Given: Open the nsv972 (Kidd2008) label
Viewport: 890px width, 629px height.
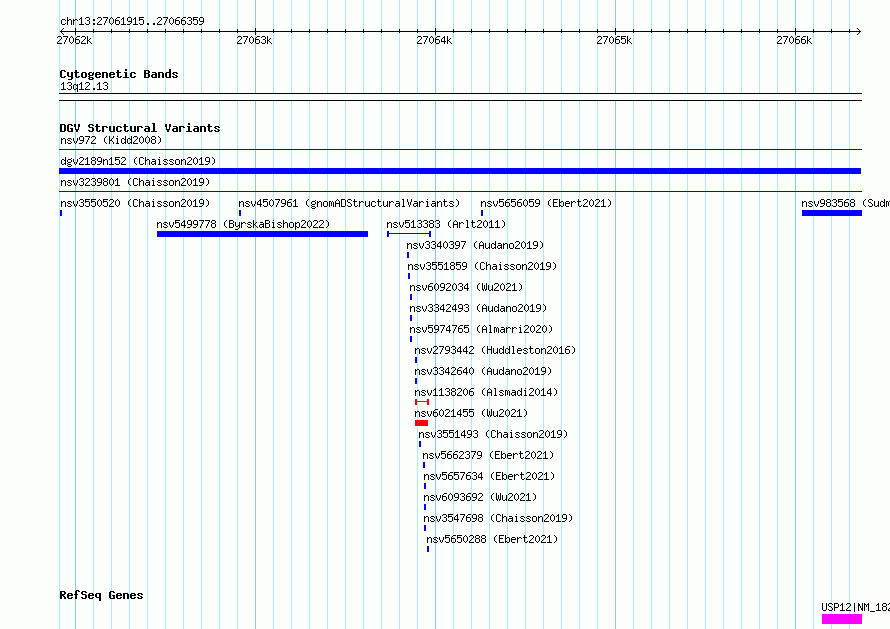Looking at the screenshot, I should coord(111,140).
